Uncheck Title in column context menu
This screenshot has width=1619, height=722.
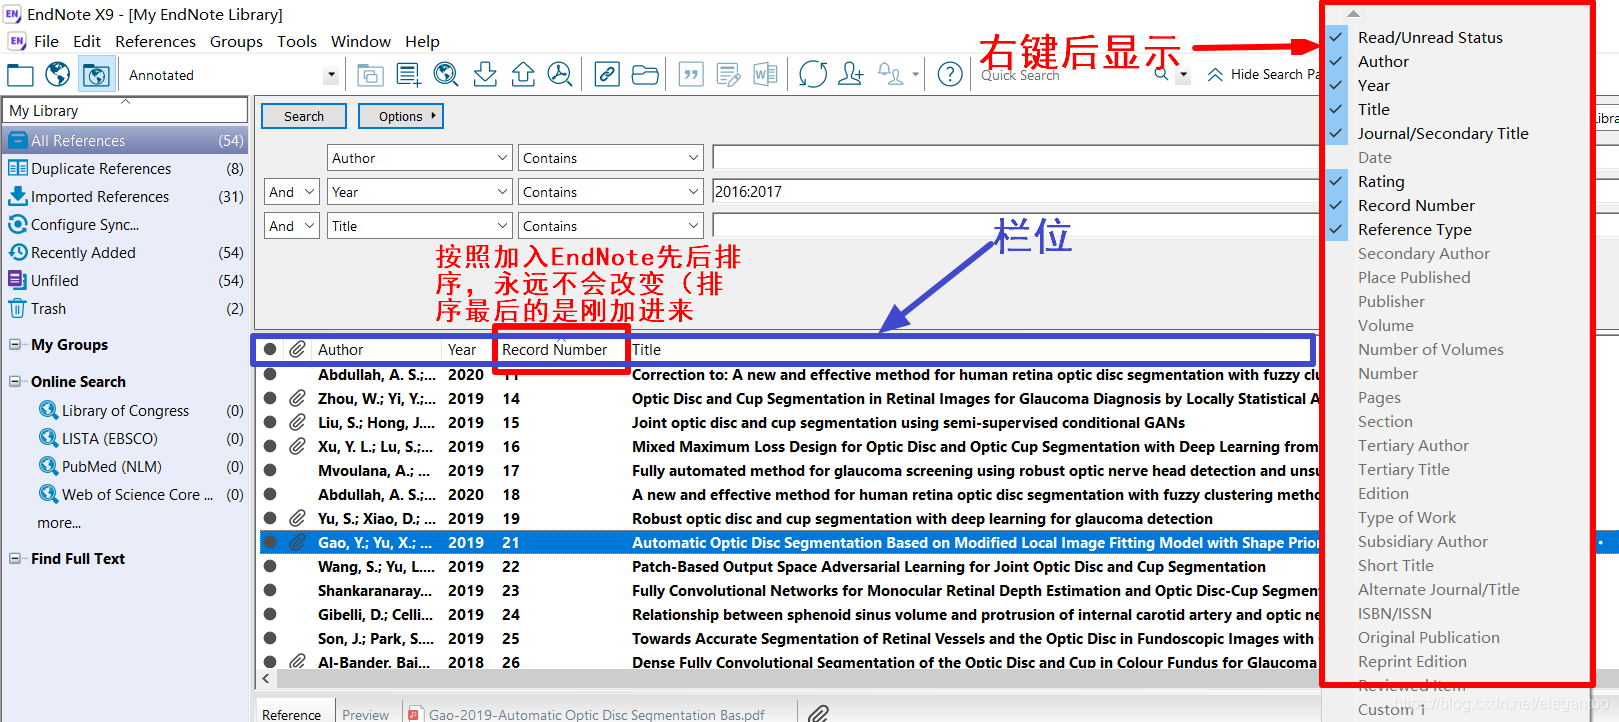[1374, 110]
